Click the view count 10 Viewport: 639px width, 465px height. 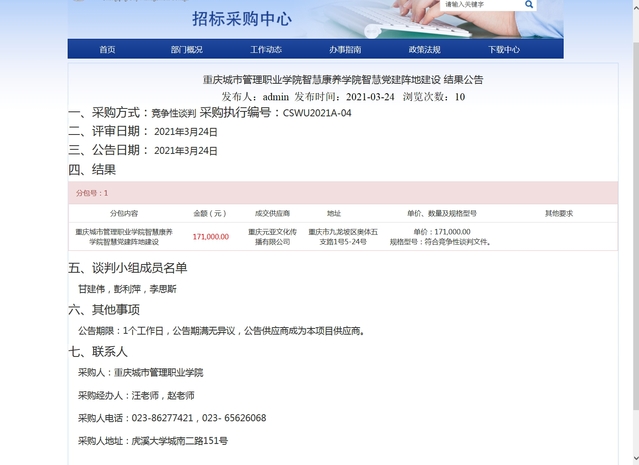pos(460,97)
